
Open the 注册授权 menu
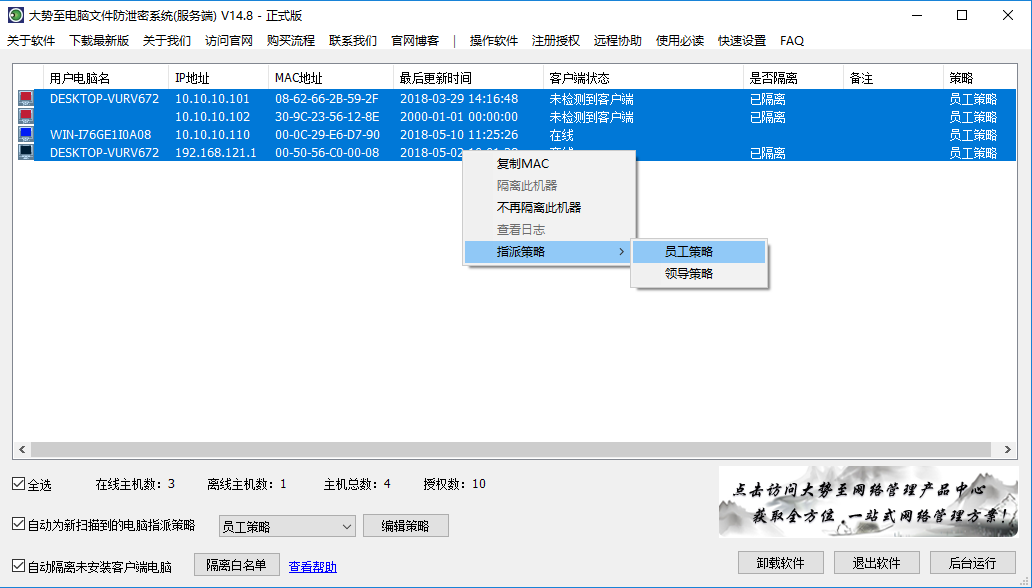click(x=556, y=41)
